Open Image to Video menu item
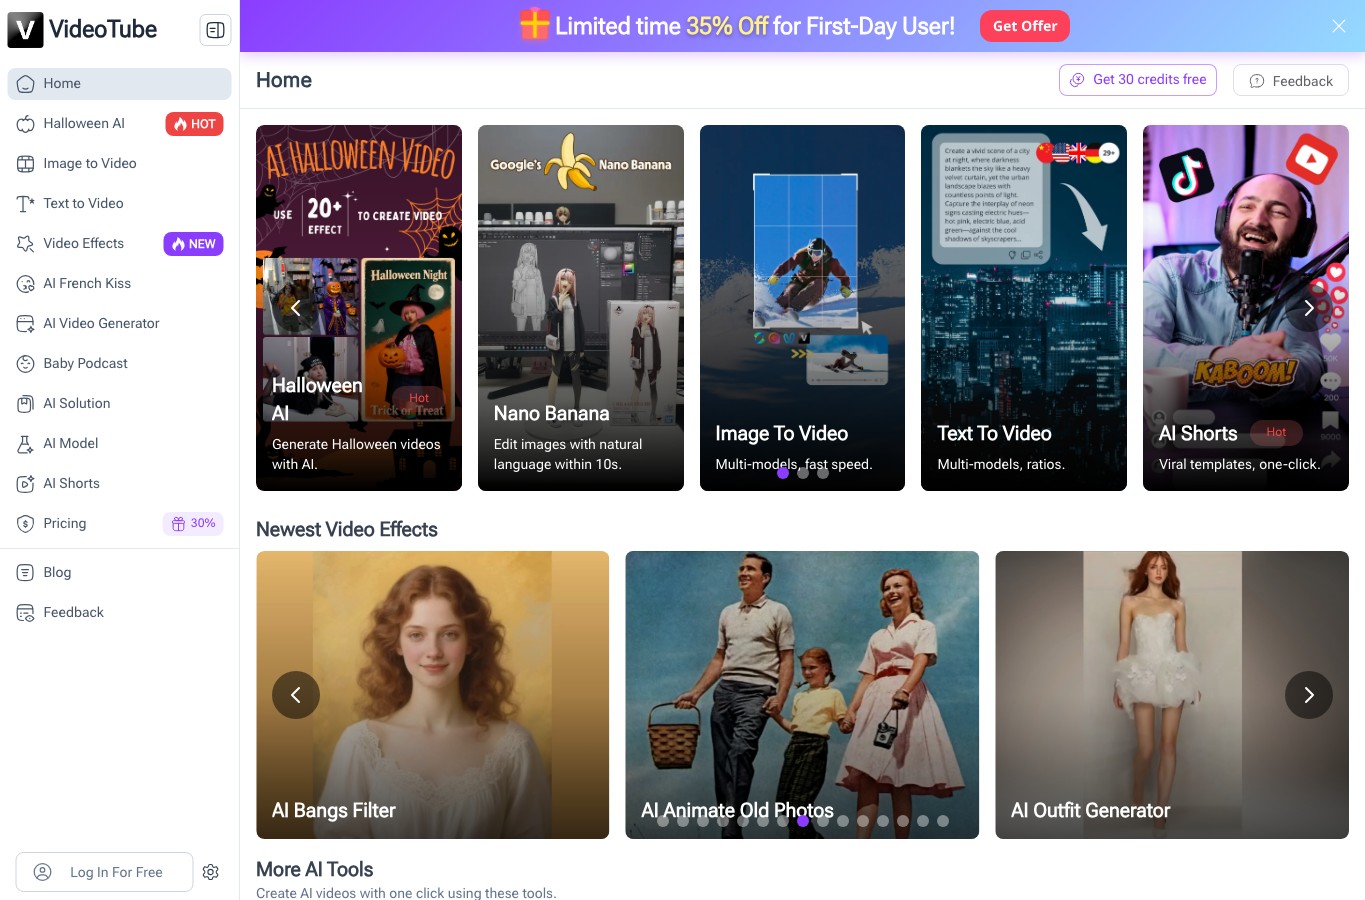 (x=120, y=164)
